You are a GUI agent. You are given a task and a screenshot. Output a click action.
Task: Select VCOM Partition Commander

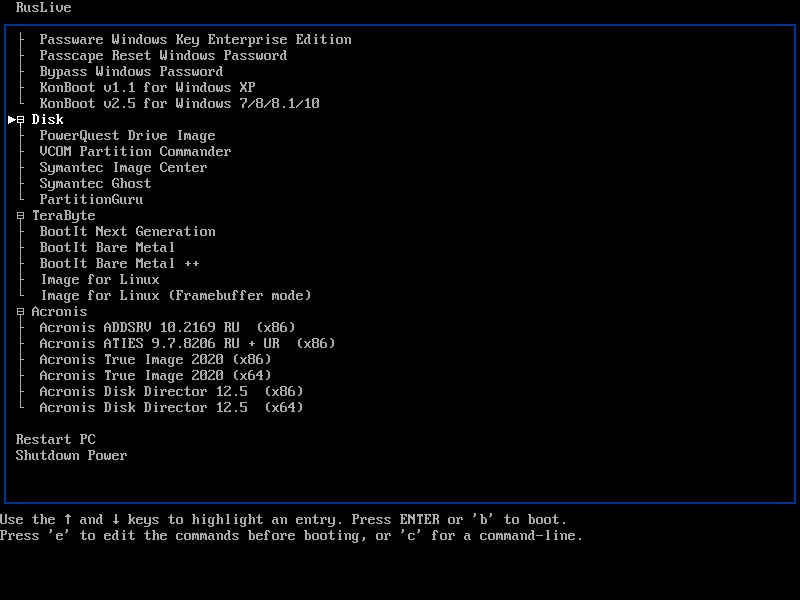coord(135,152)
